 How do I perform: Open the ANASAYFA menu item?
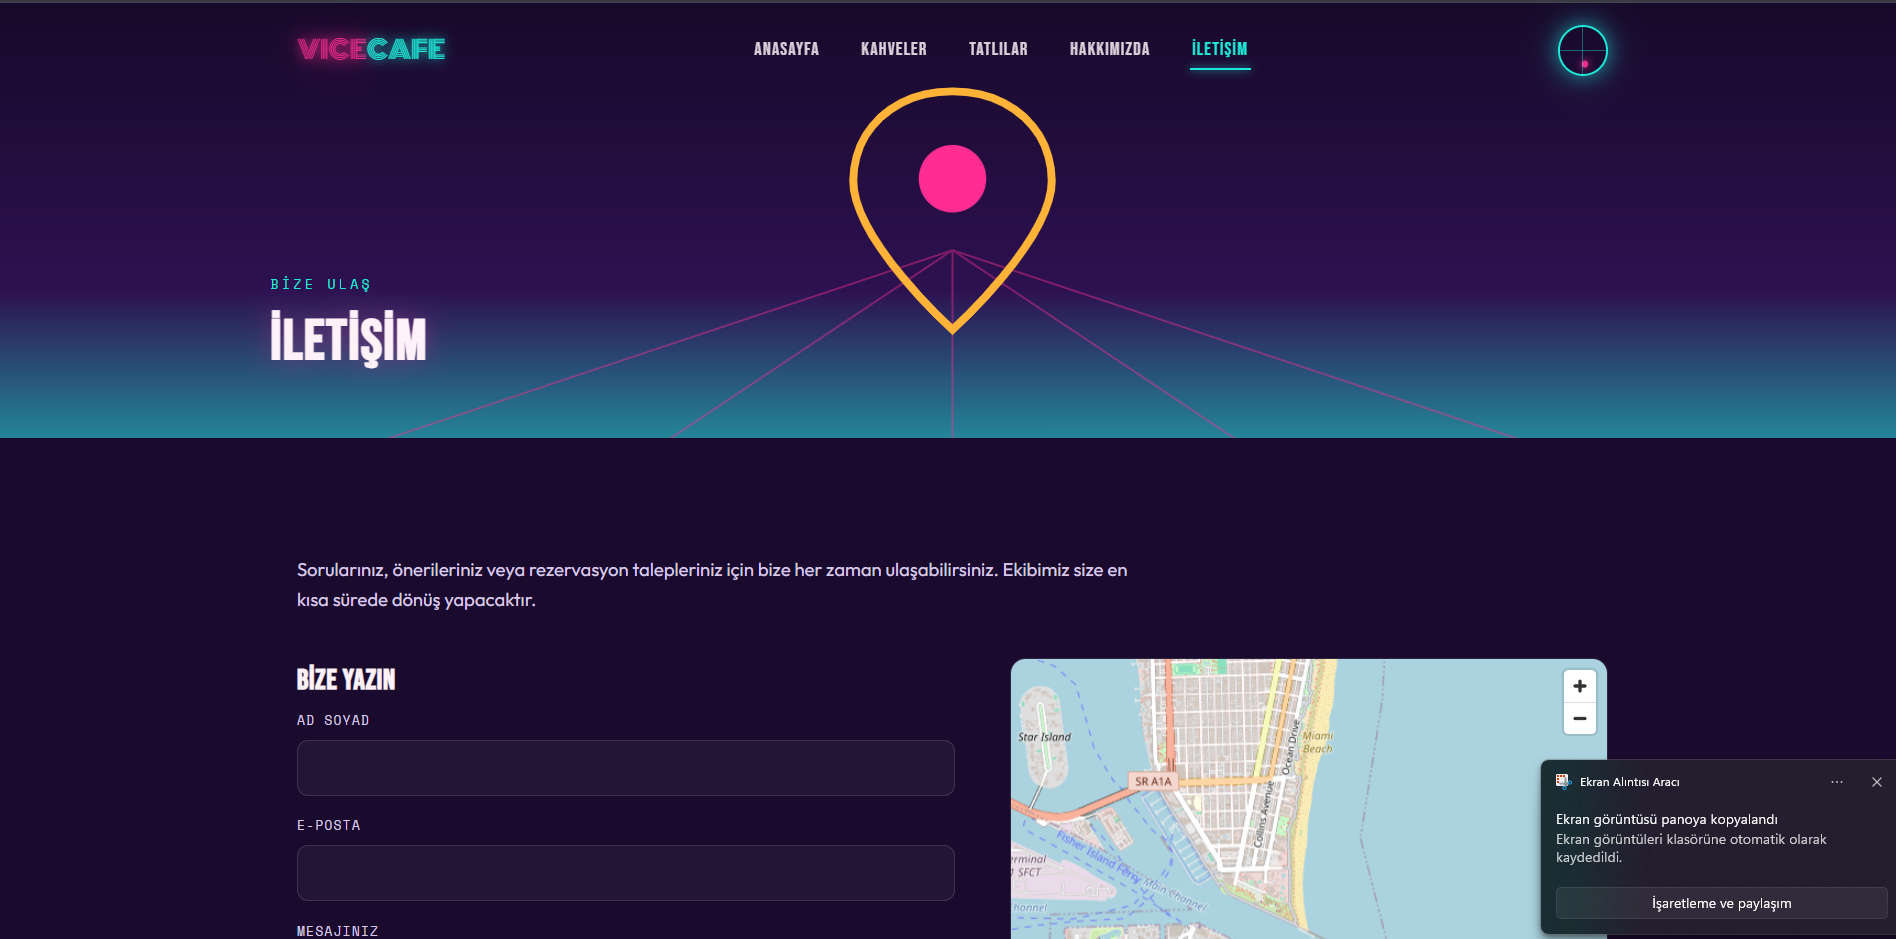786,49
